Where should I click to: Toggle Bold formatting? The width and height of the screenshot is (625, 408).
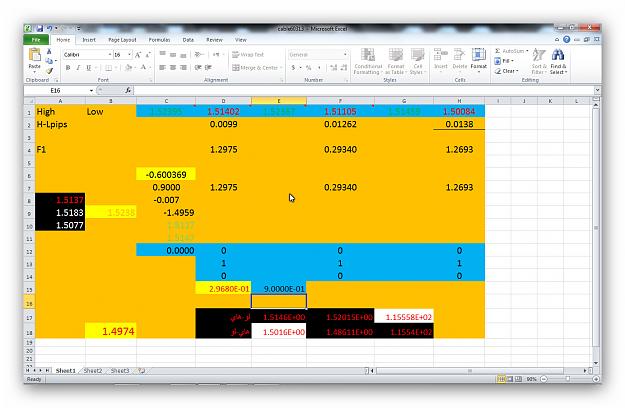68,68
